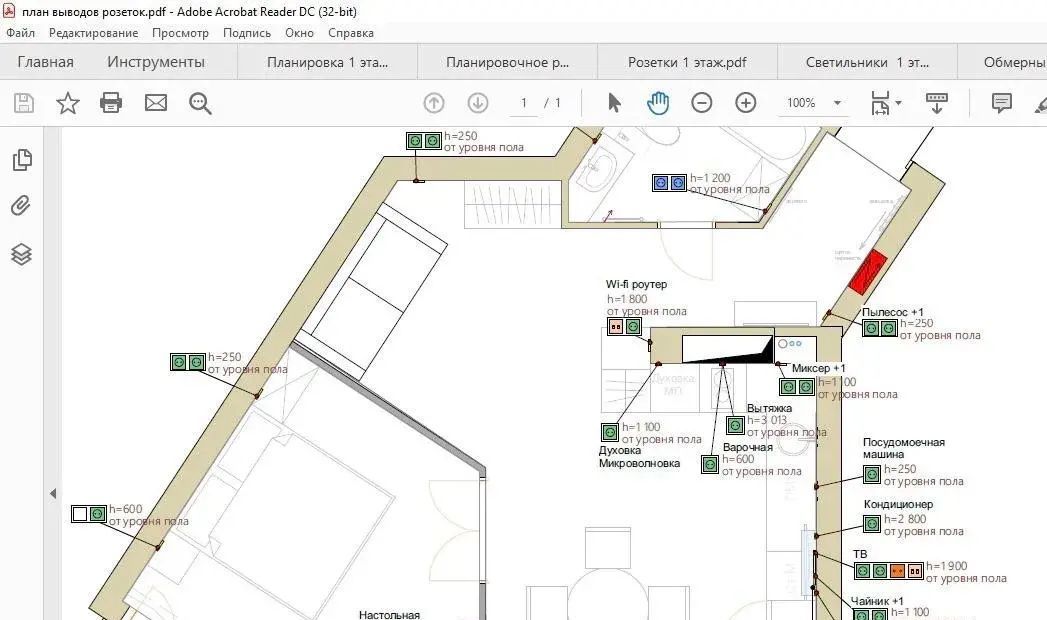
Task: Print the document using the printer icon
Action: point(111,103)
